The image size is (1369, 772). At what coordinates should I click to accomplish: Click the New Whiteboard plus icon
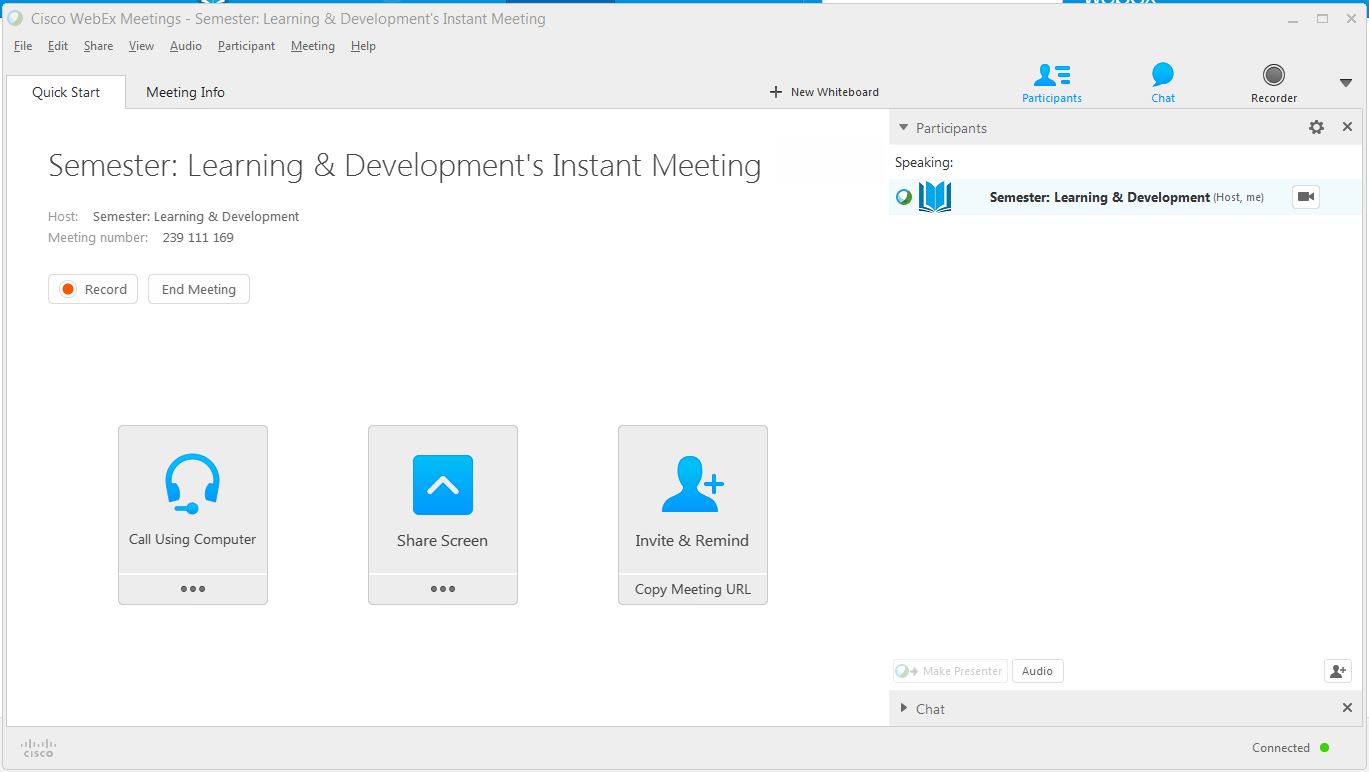pos(776,92)
